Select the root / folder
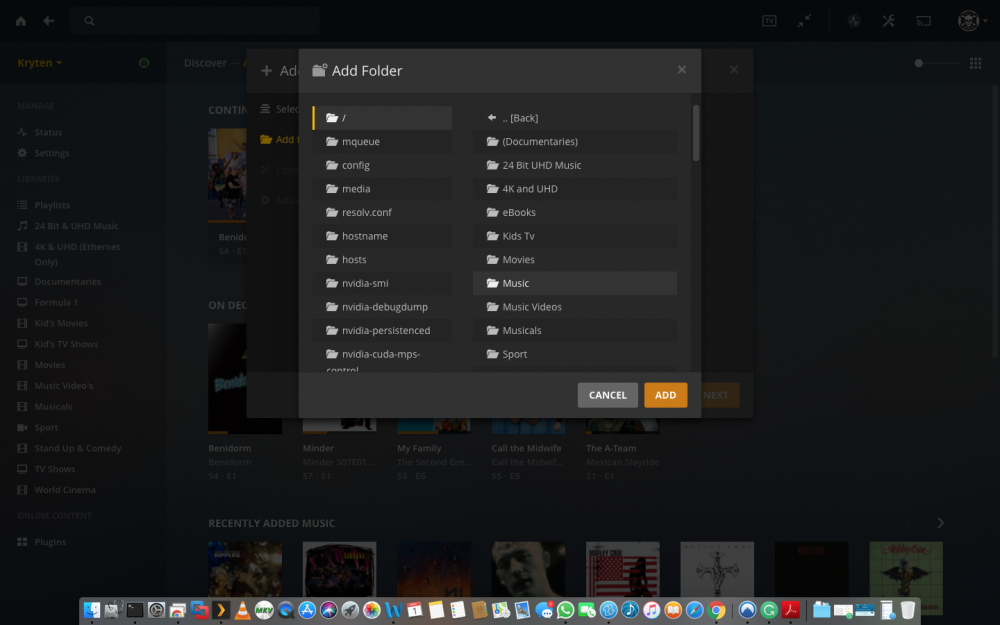This screenshot has width=1000, height=625. coord(383,118)
